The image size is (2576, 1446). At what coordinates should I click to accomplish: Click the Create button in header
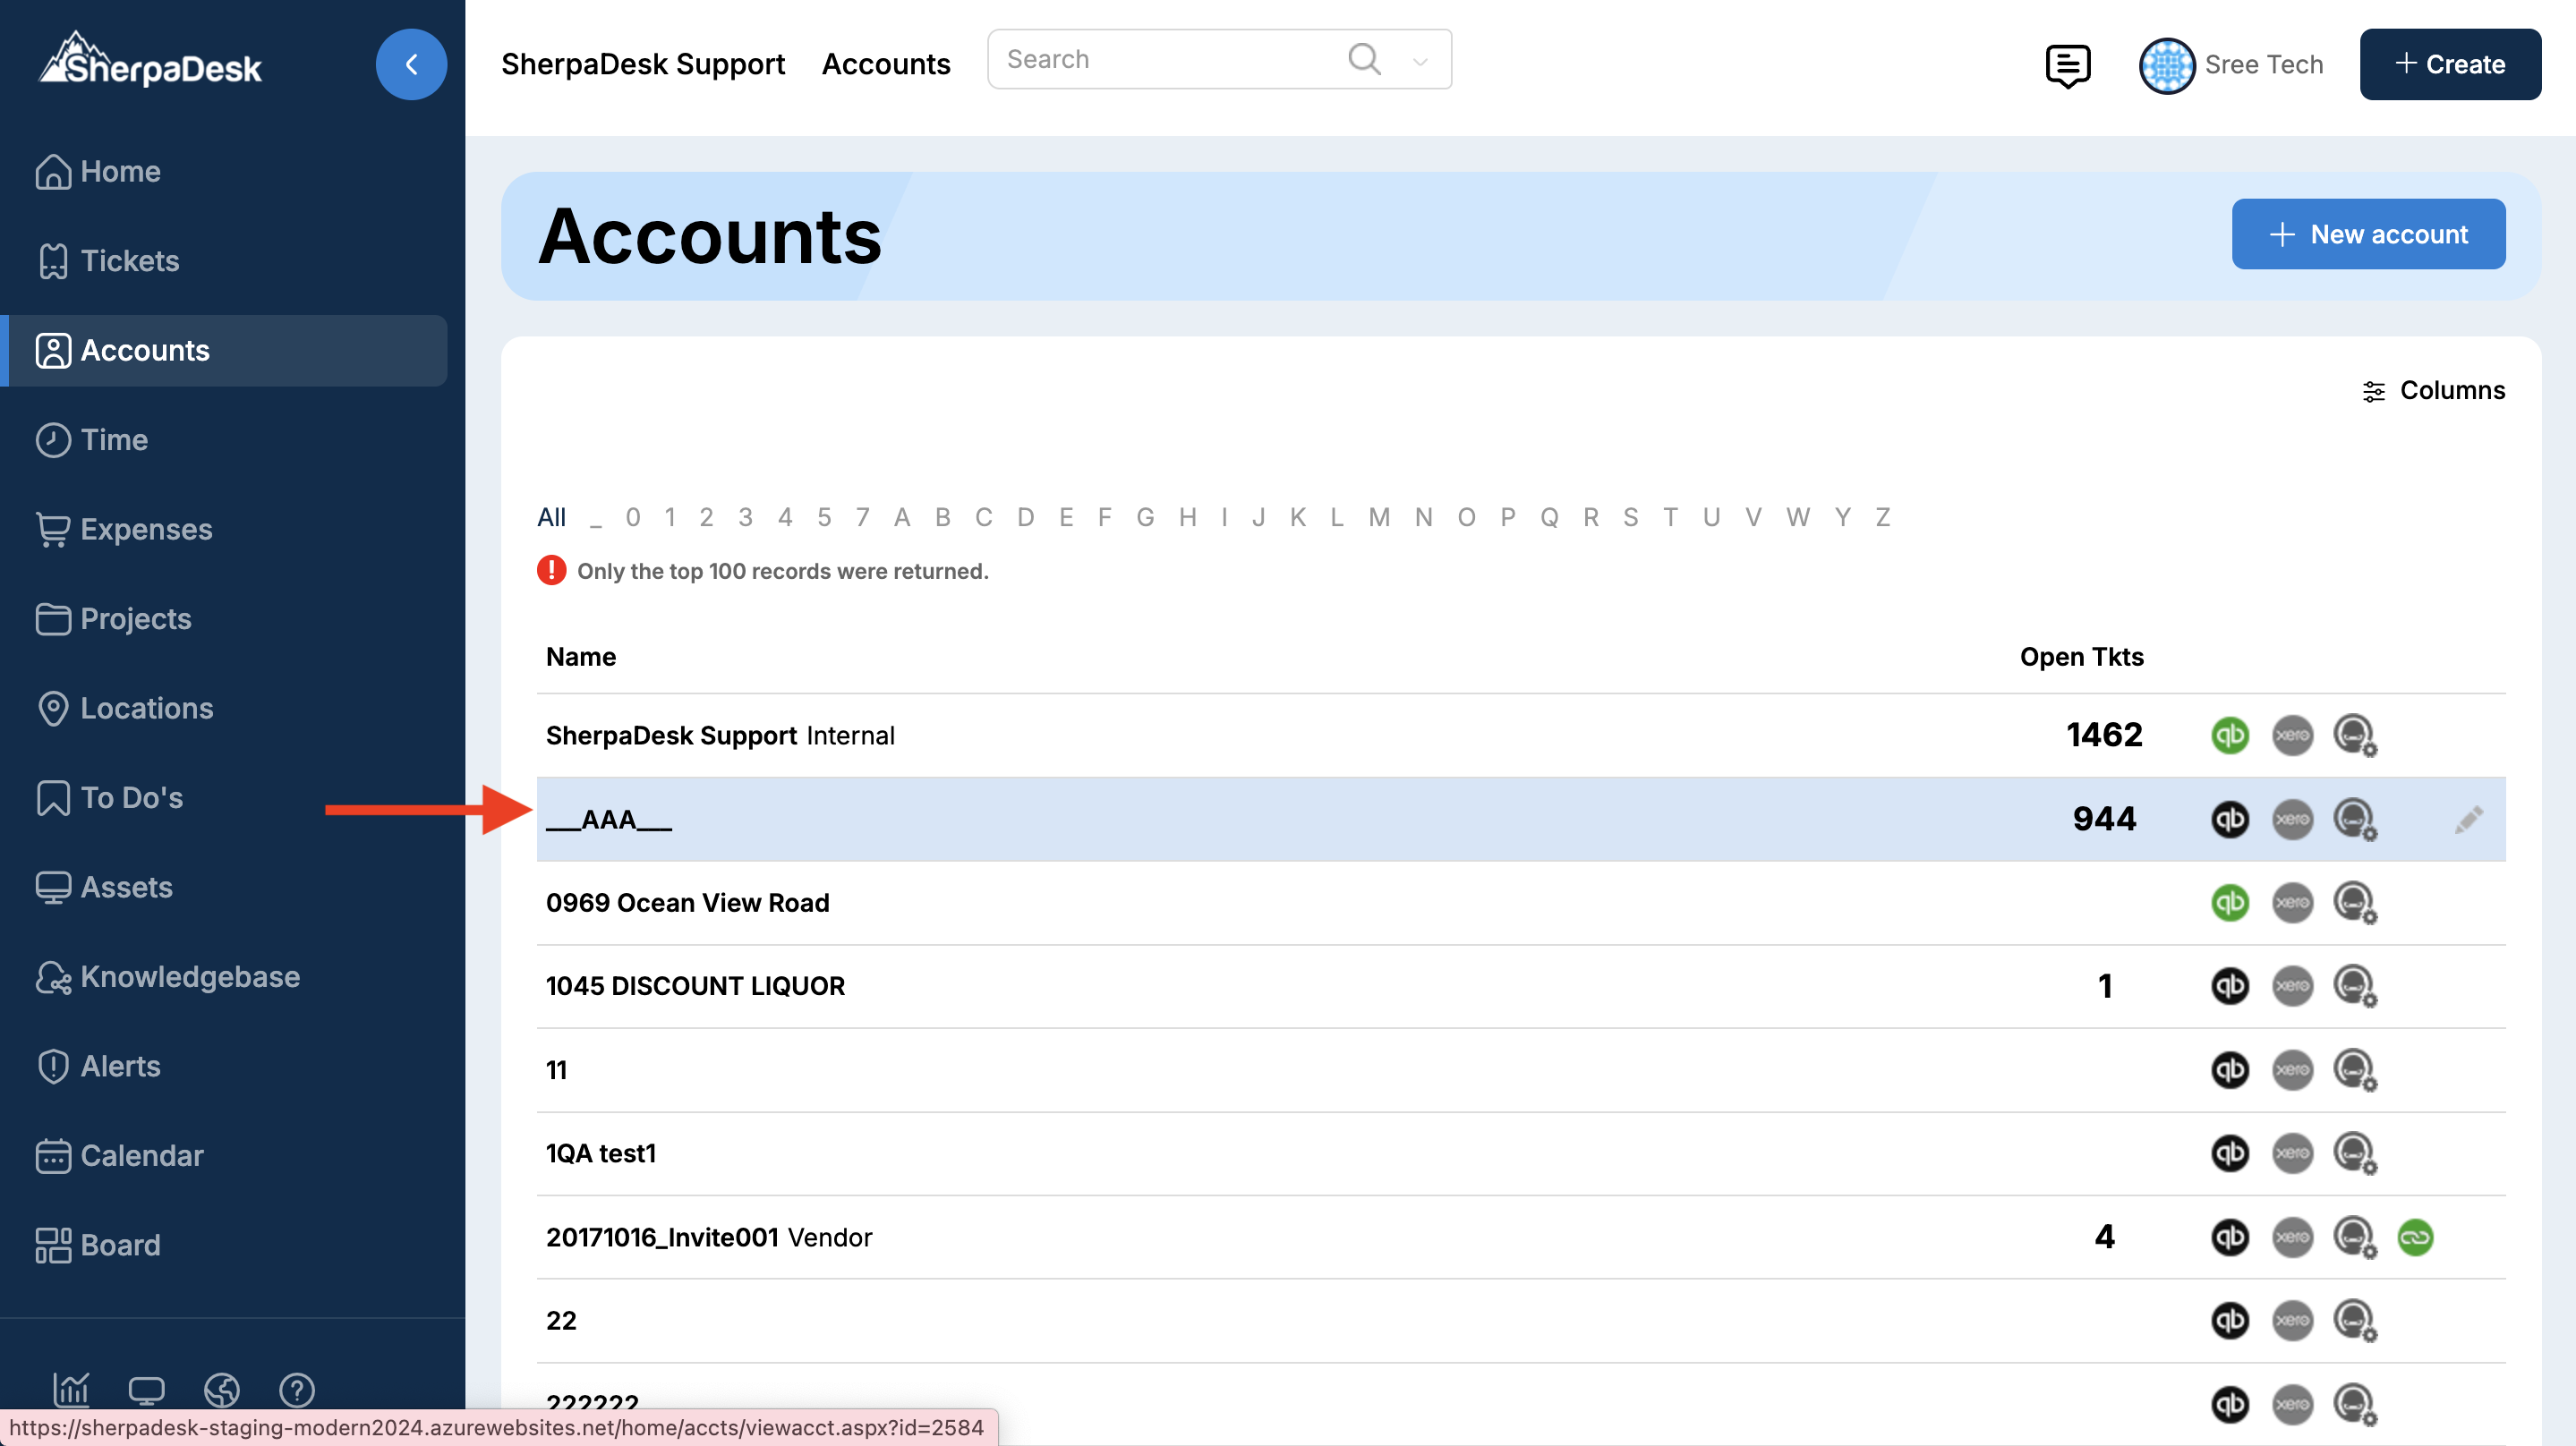click(x=2449, y=64)
